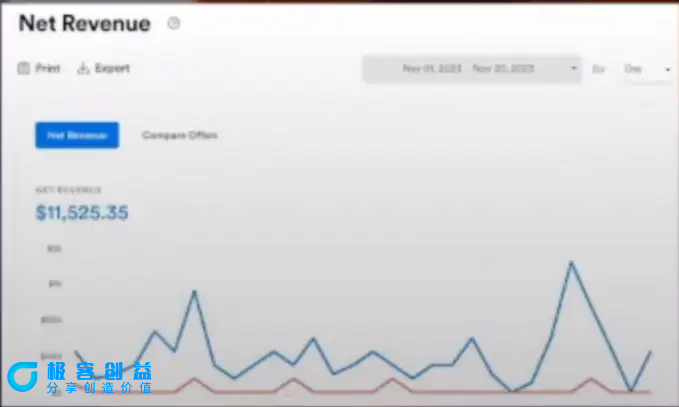The image size is (679, 407).
Task: Switch to the Compare Offers tab
Action: tap(179, 135)
